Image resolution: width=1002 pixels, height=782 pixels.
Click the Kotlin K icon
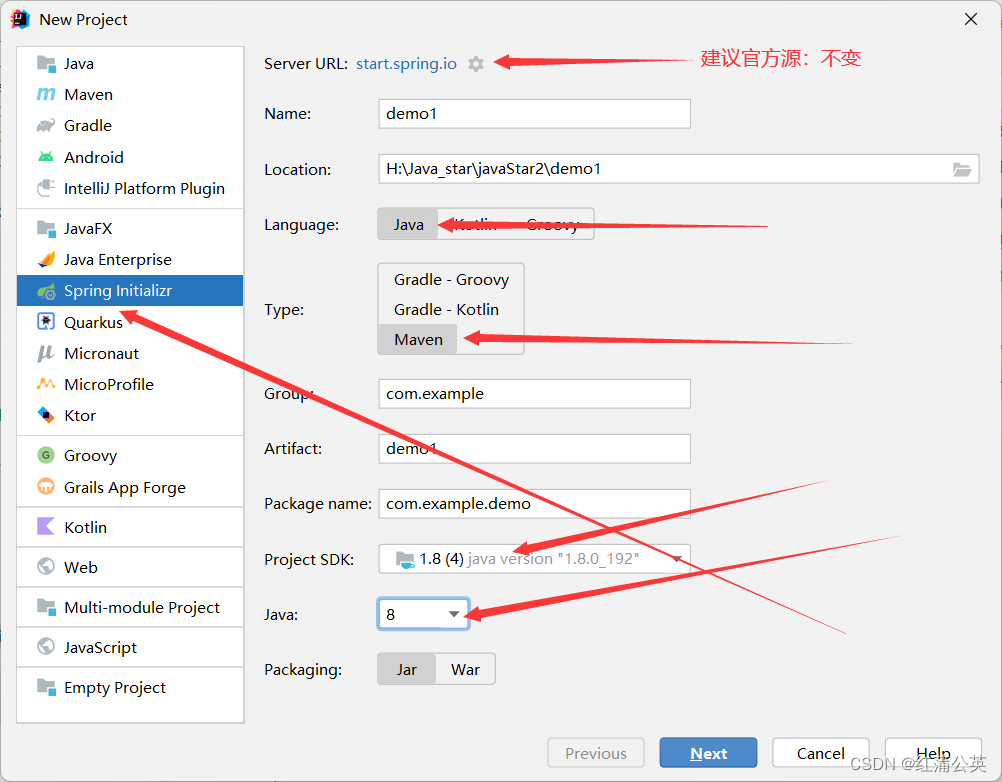46,526
